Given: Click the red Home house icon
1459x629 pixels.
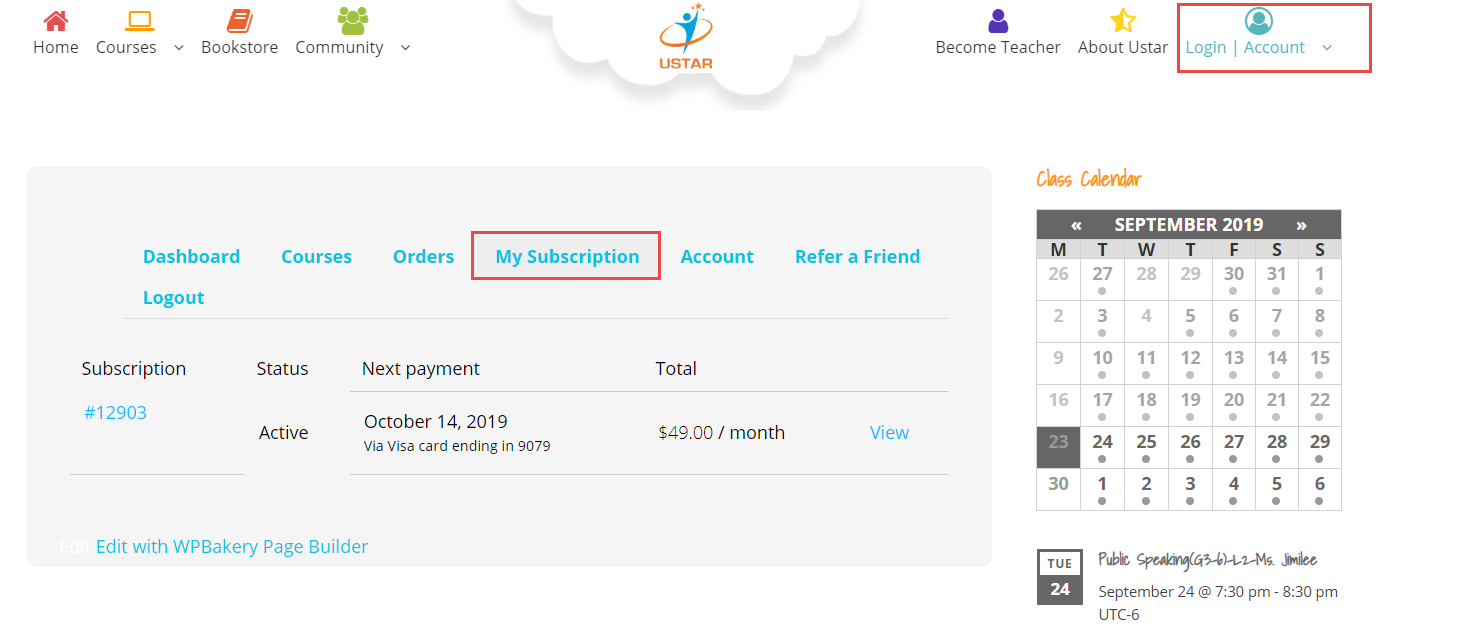Looking at the screenshot, I should point(56,20).
